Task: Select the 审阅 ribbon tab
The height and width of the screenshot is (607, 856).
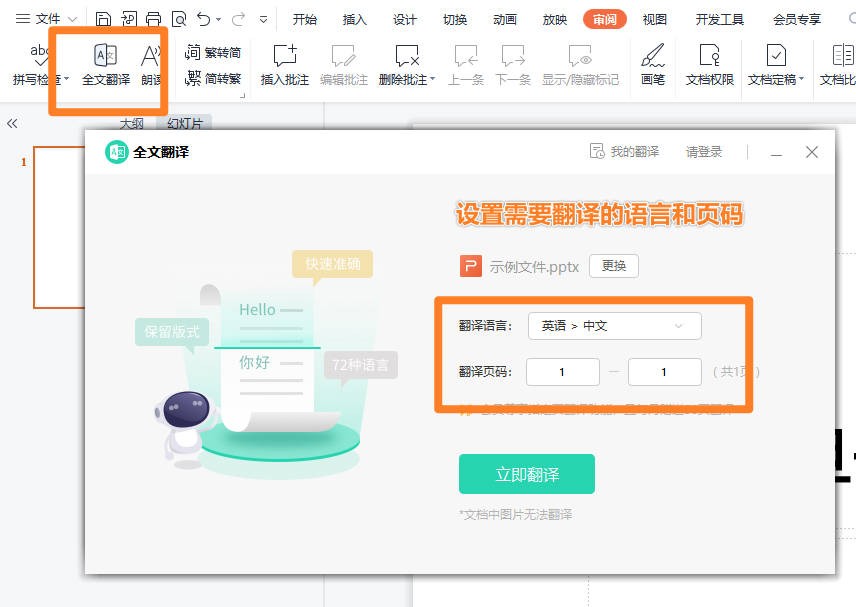Action: click(x=605, y=20)
